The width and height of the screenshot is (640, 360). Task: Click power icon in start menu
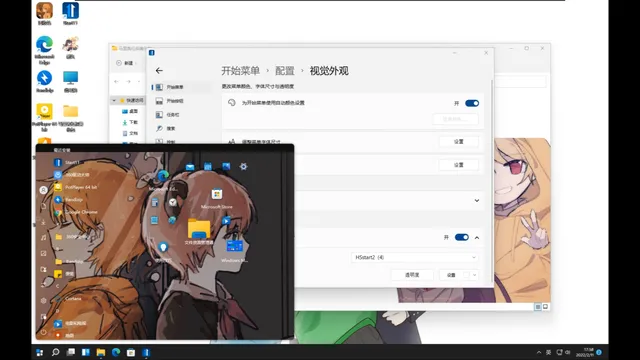(x=43, y=332)
